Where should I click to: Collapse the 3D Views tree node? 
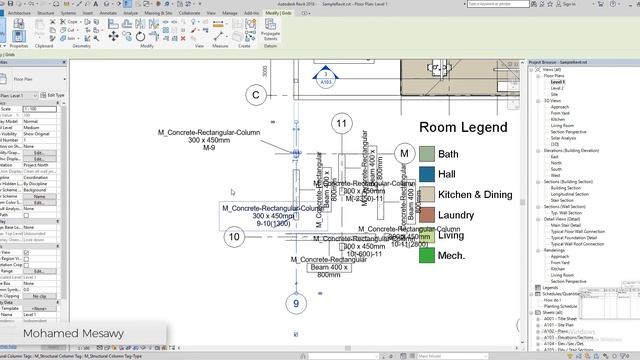coord(538,101)
